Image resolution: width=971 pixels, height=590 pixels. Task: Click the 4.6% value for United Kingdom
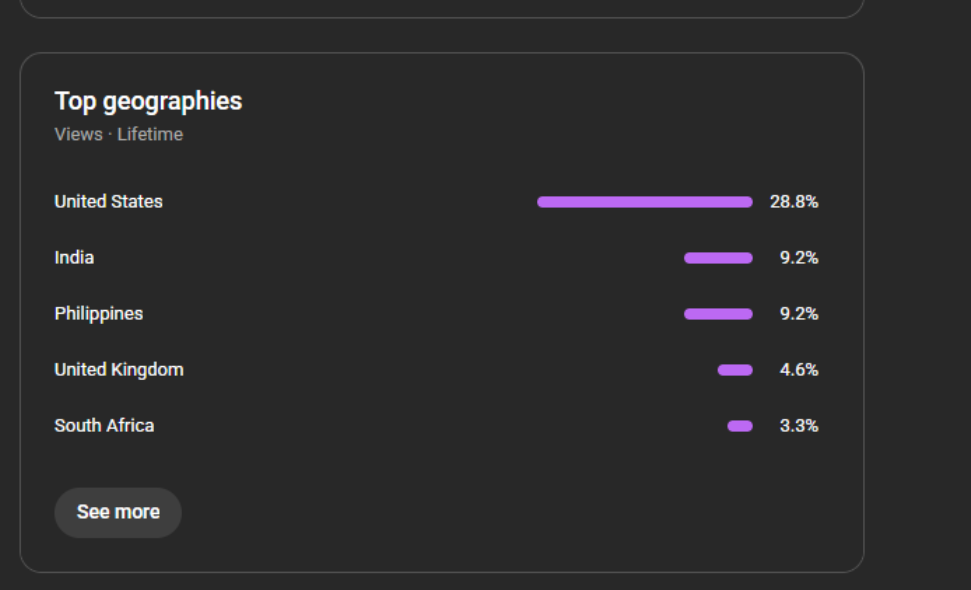click(x=799, y=370)
